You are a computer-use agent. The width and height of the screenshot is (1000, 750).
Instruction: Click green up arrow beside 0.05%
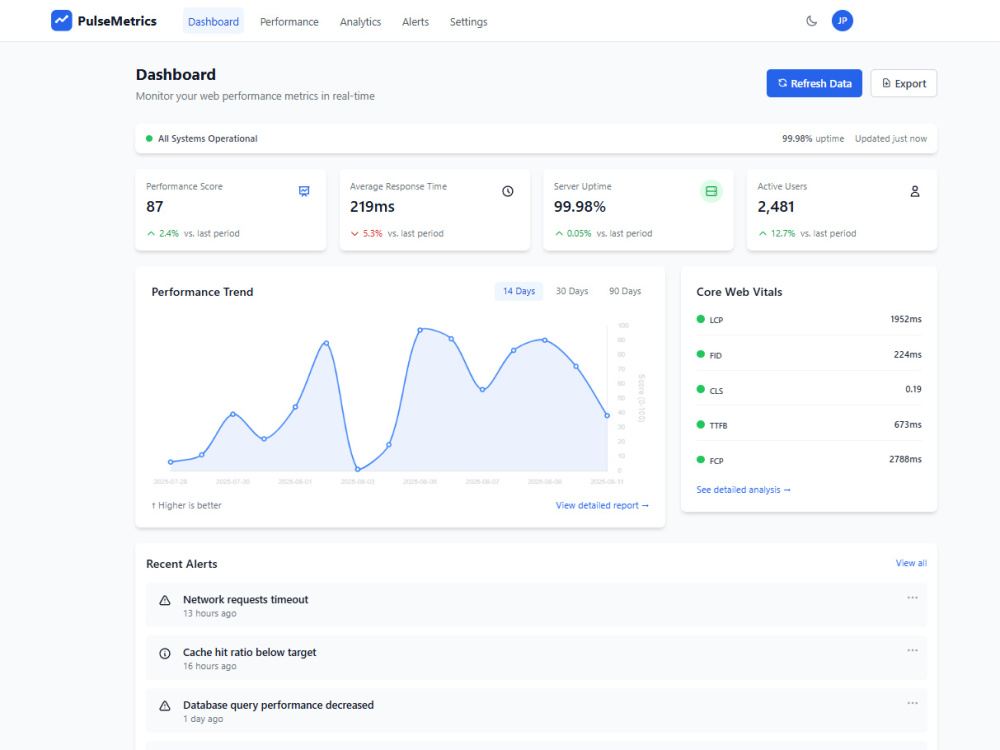[559, 233]
